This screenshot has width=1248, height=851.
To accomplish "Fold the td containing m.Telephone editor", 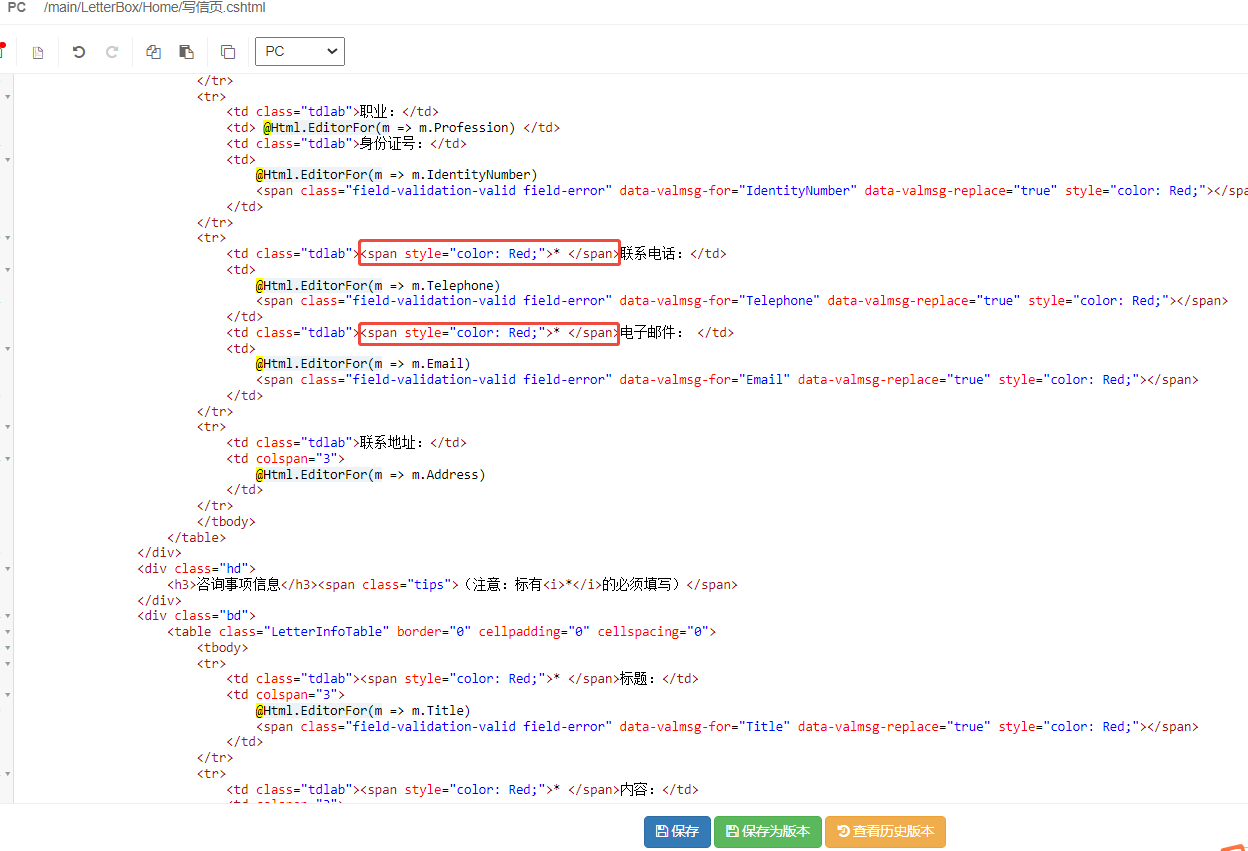I will (x=8, y=270).
